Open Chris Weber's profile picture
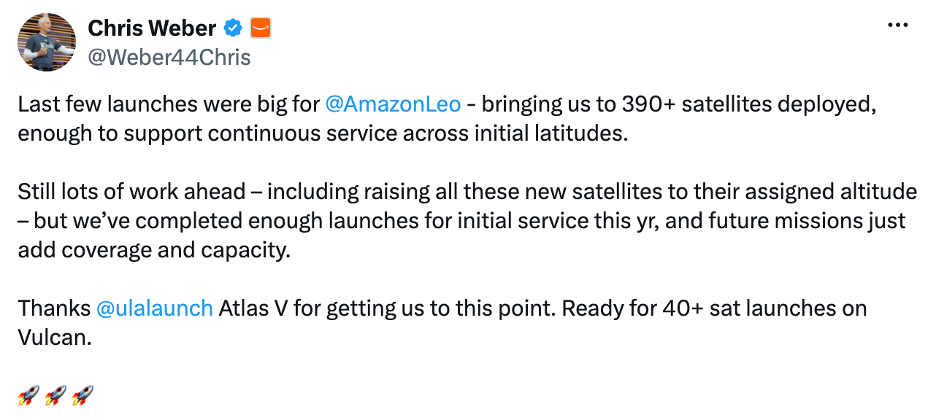The width and height of the screenshot is (936, 420). [46, 42]
